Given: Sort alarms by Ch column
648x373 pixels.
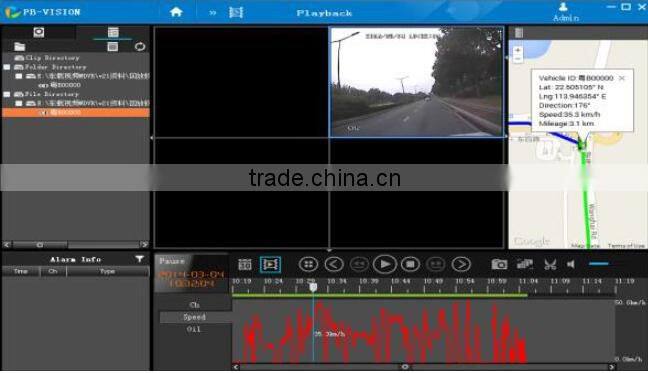Looking at the screenshot, I should pos(53,271).
